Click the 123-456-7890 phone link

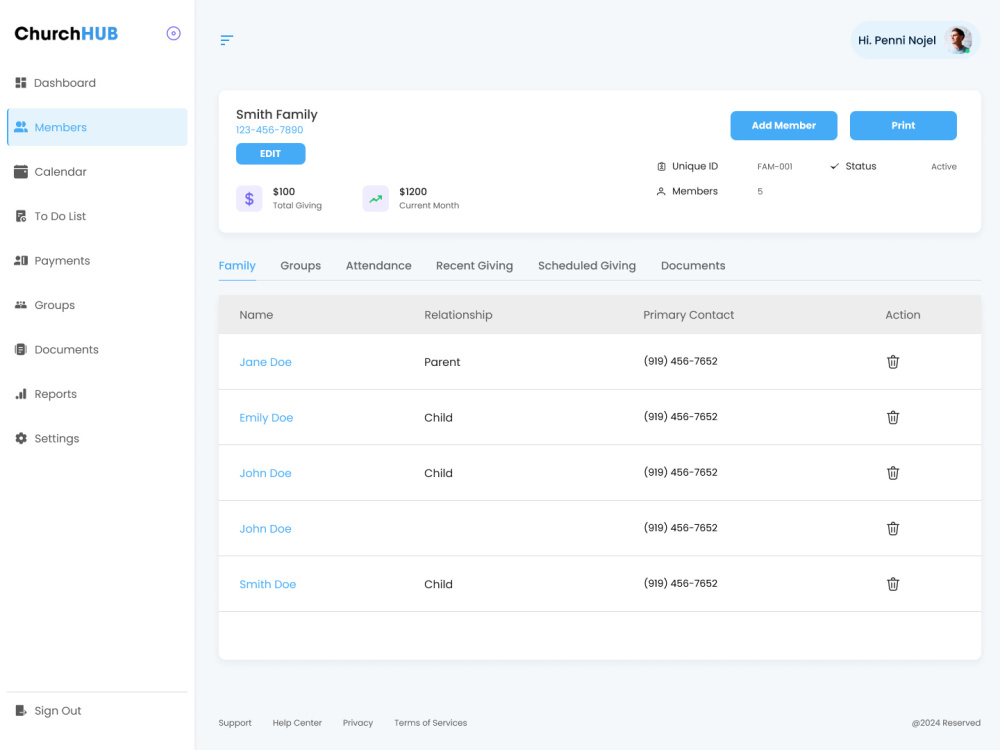click(x=270, y=130)
